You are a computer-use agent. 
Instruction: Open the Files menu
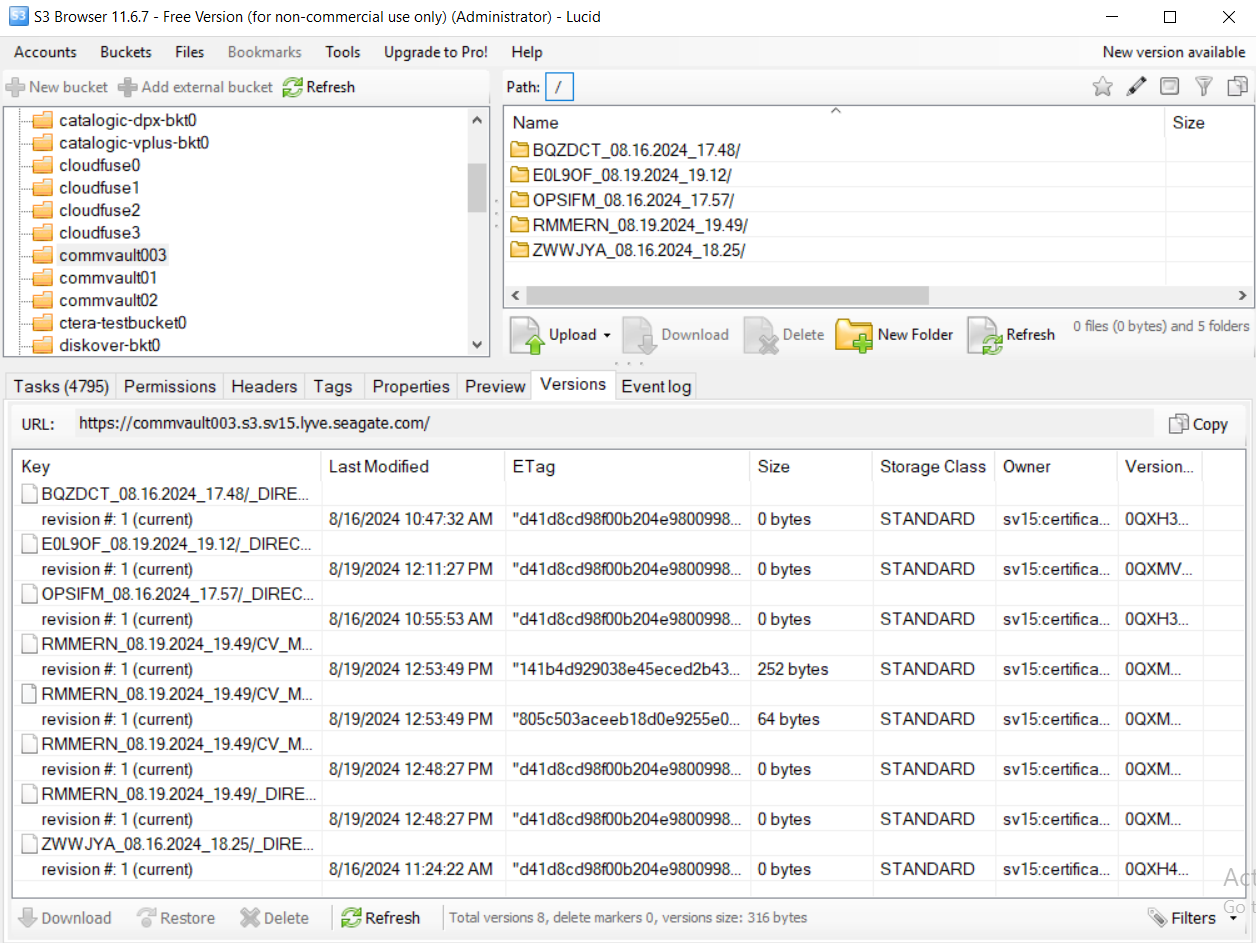coord(189,52)
